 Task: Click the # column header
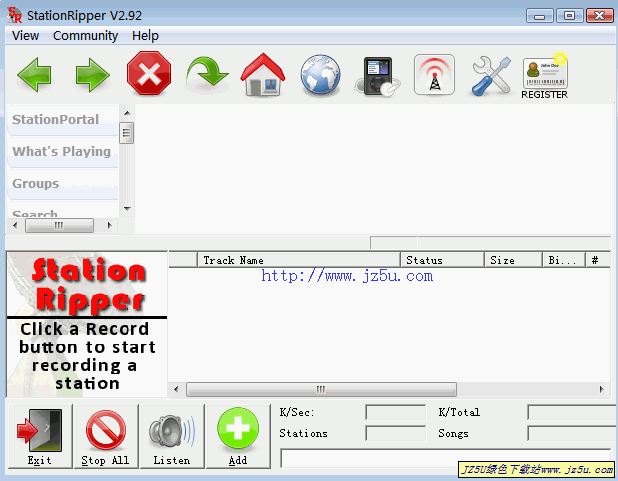coord(598,260)
